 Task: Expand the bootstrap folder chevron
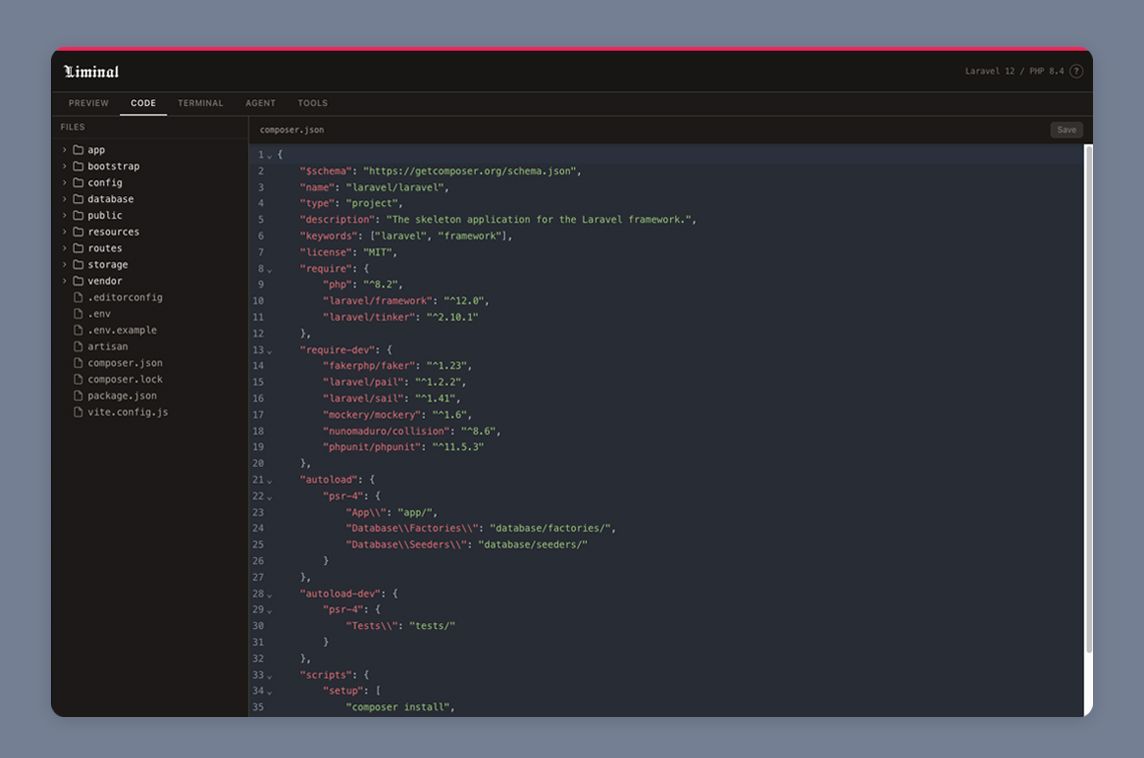[64, 166]
